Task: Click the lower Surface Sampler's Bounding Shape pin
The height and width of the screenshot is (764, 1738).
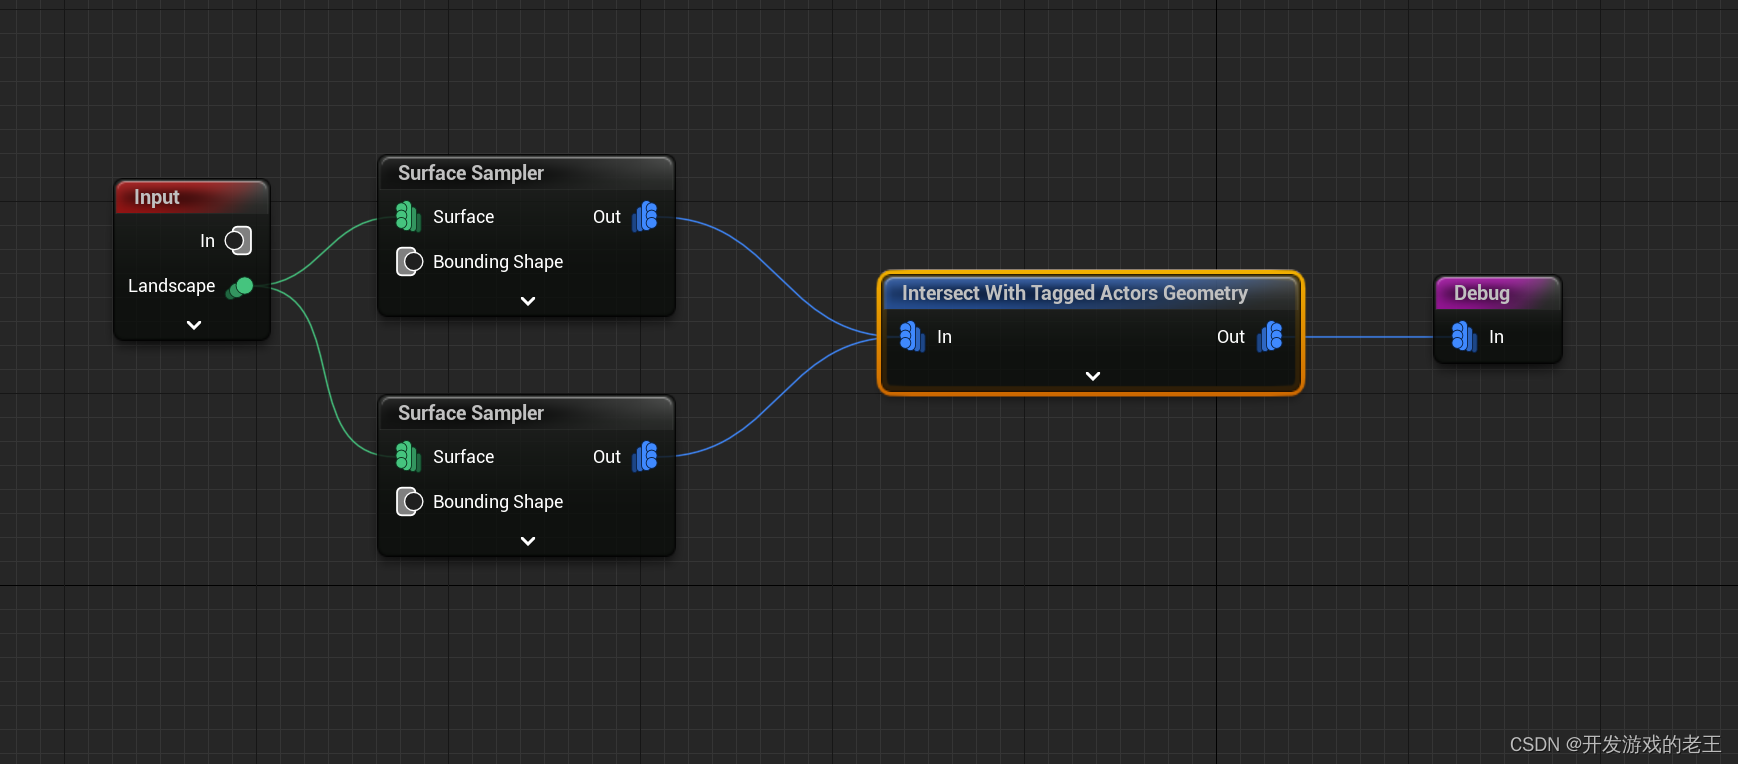Action: 409,501
